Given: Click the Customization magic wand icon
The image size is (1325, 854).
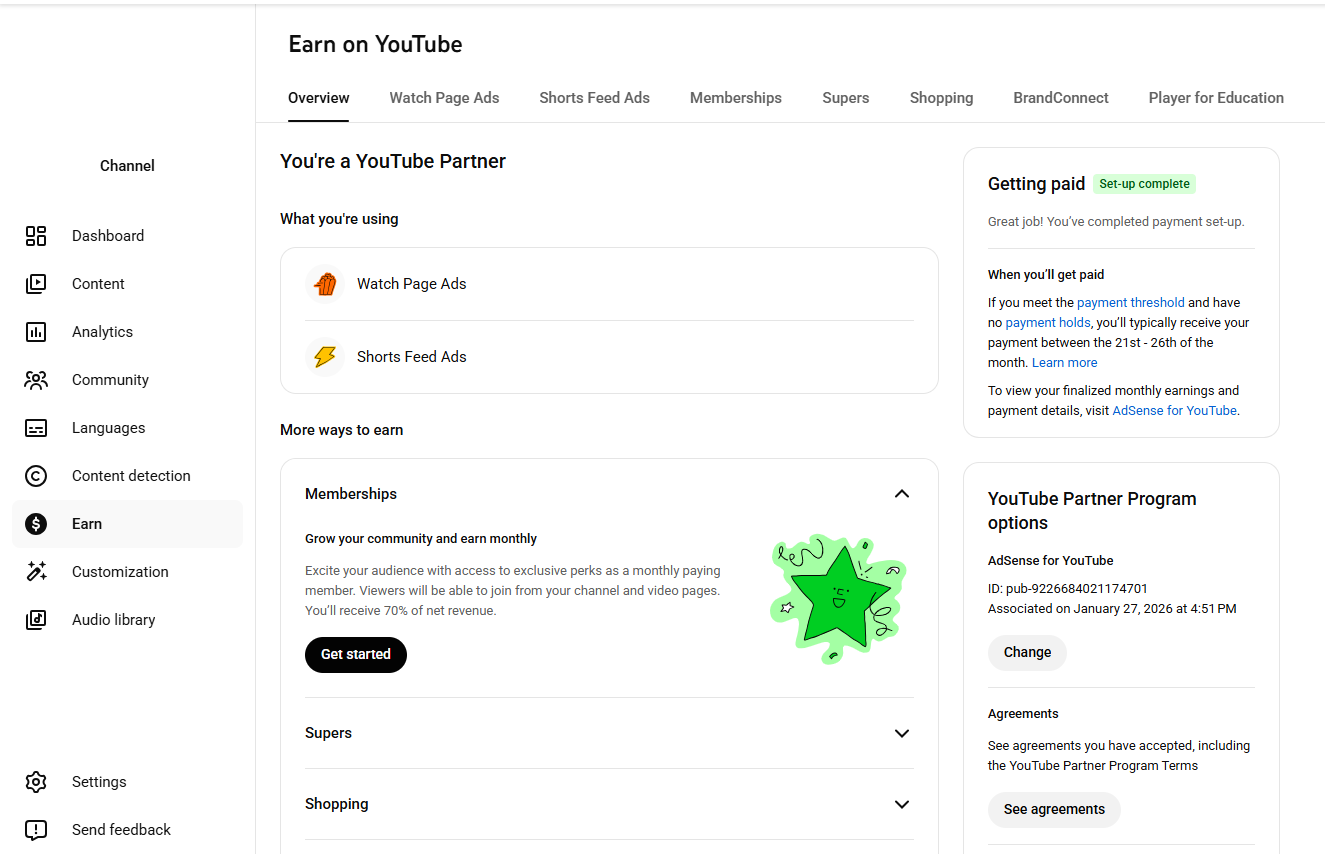Looking at the screenshot, I should tap(36, 572).
